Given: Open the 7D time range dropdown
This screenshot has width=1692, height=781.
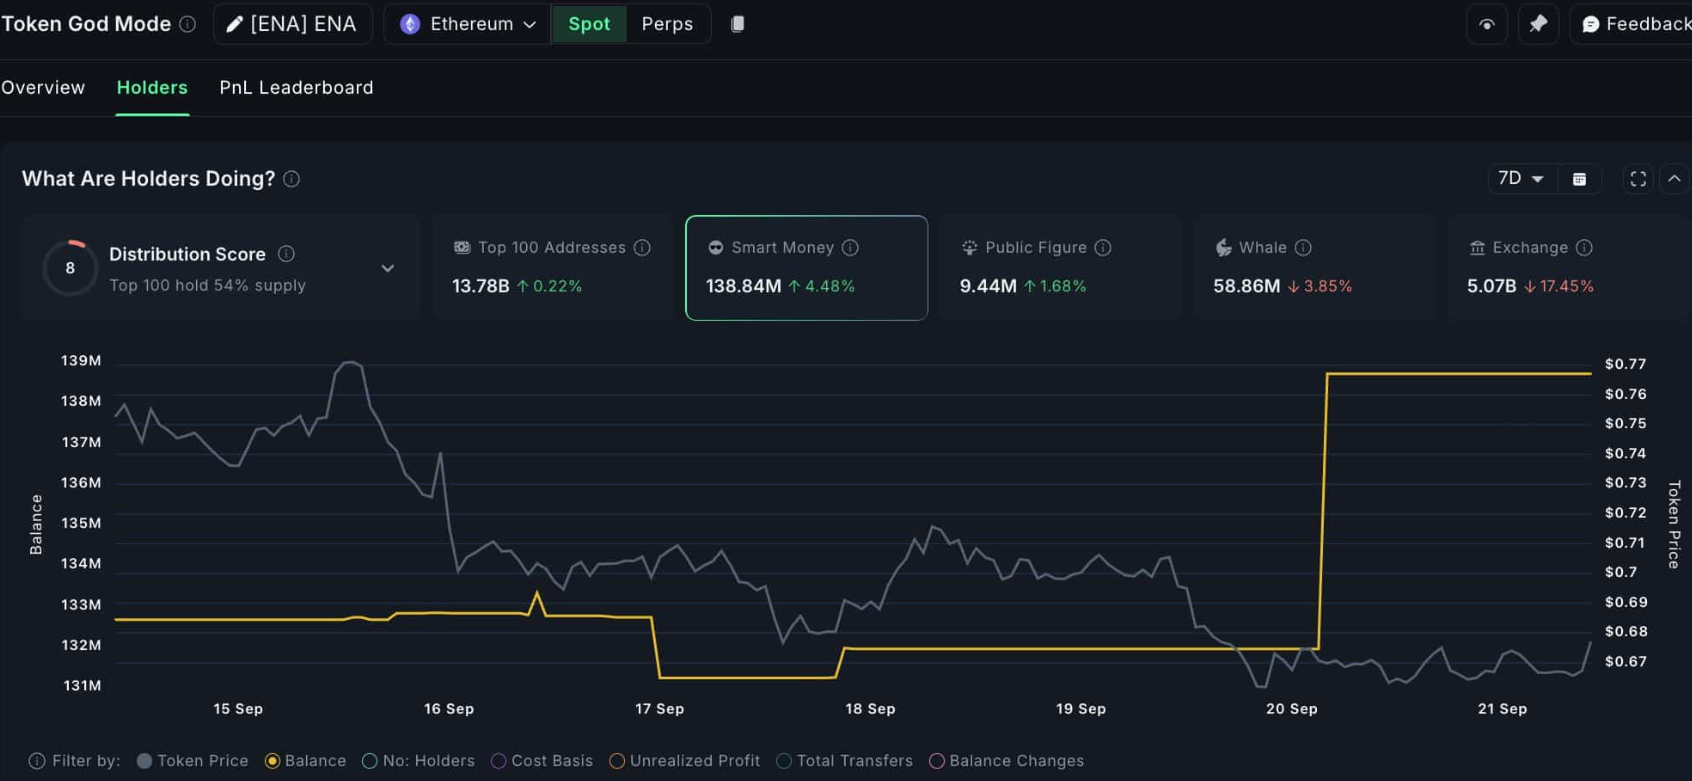Looking at the screenshot, I should 1520,179.
